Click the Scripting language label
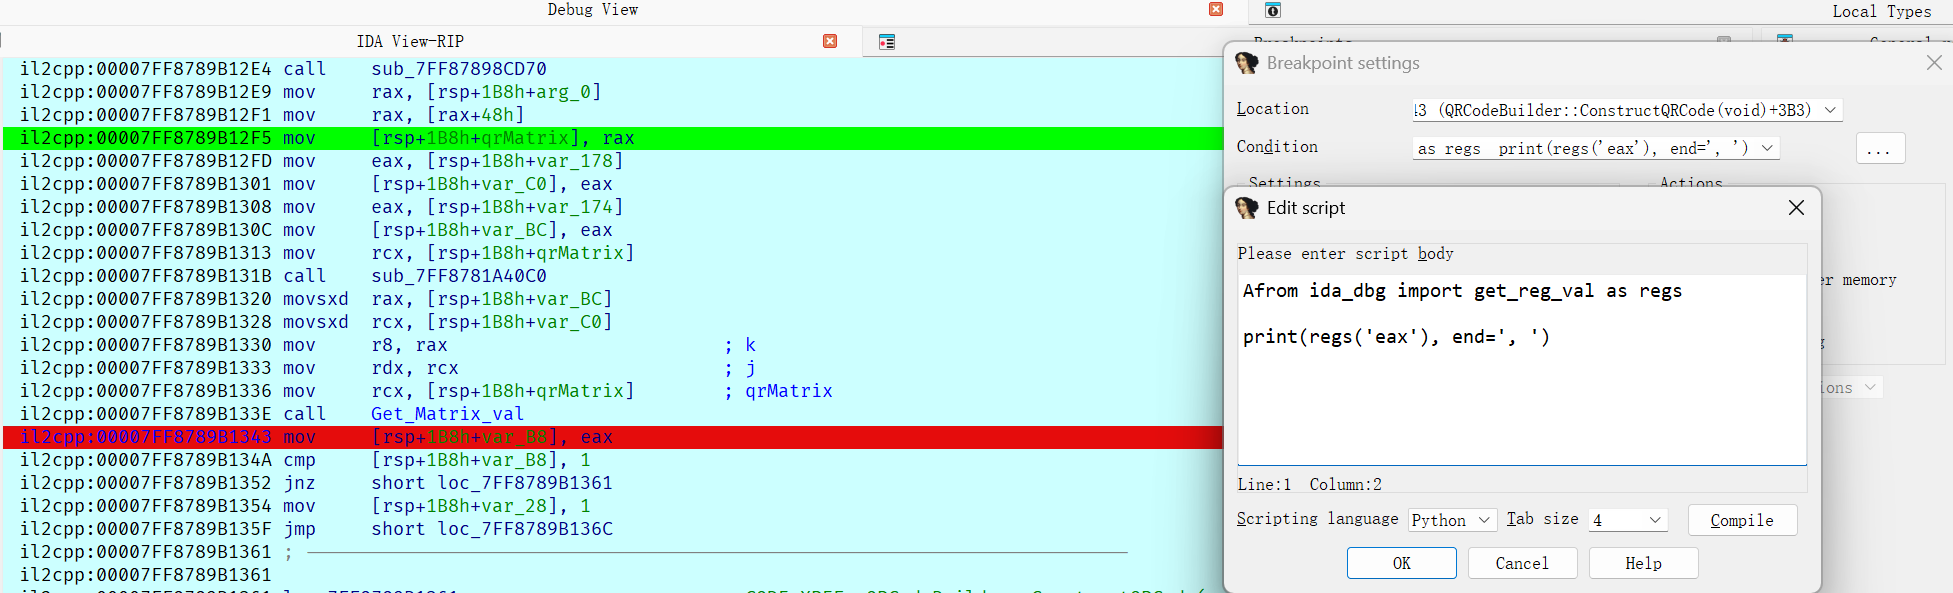The width and height of the screenshot is (1953, 593). tap(1317, 519)
